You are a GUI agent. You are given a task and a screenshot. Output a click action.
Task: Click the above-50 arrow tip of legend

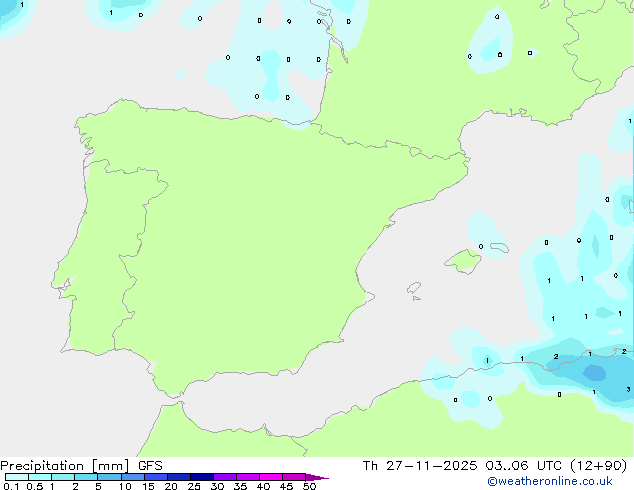pyautogui.click(x=317, y=477)
